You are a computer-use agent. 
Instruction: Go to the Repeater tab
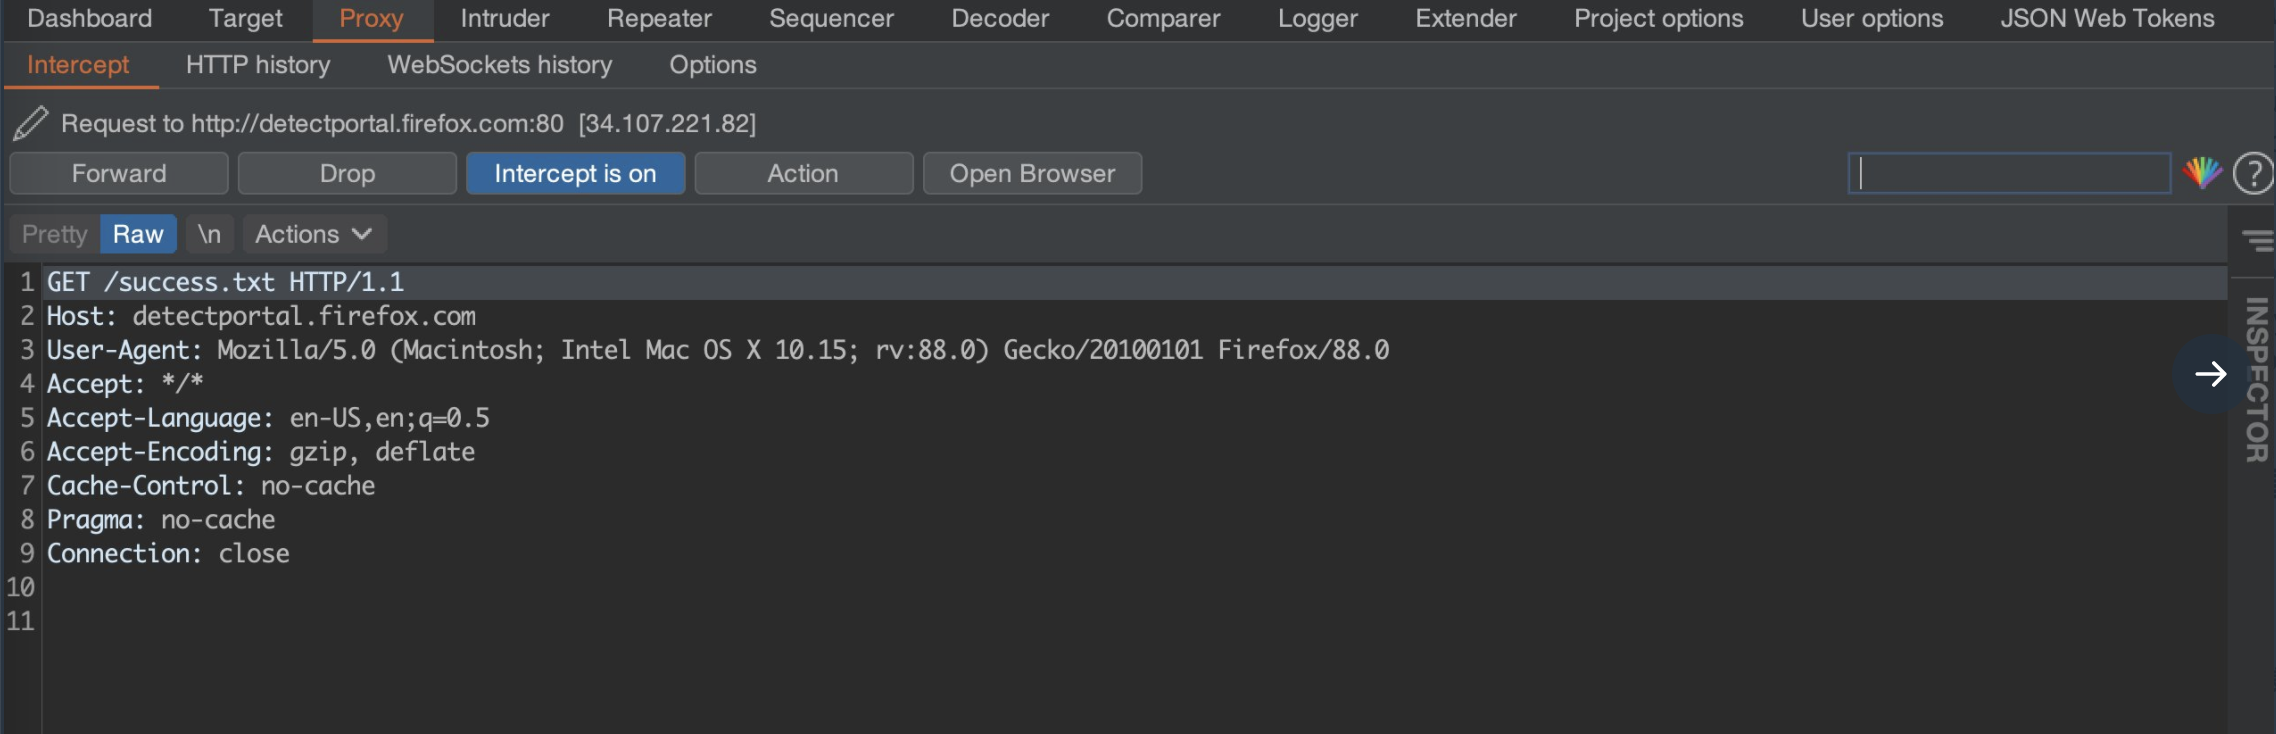click(660, 19)
